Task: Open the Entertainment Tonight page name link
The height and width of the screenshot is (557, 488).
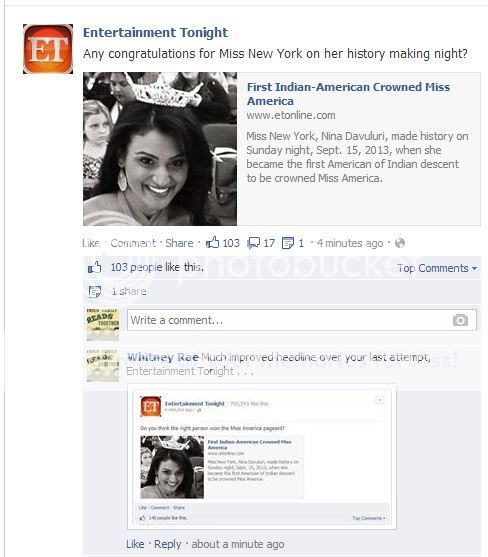Action: click(155, 33)
